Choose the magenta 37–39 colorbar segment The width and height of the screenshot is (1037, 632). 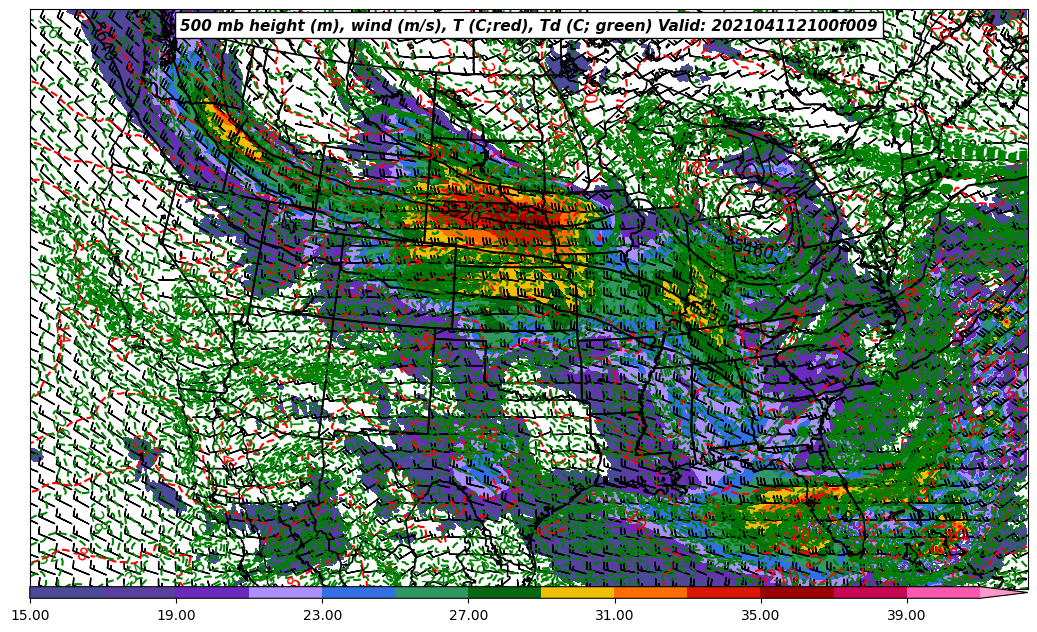coord(869,592)
